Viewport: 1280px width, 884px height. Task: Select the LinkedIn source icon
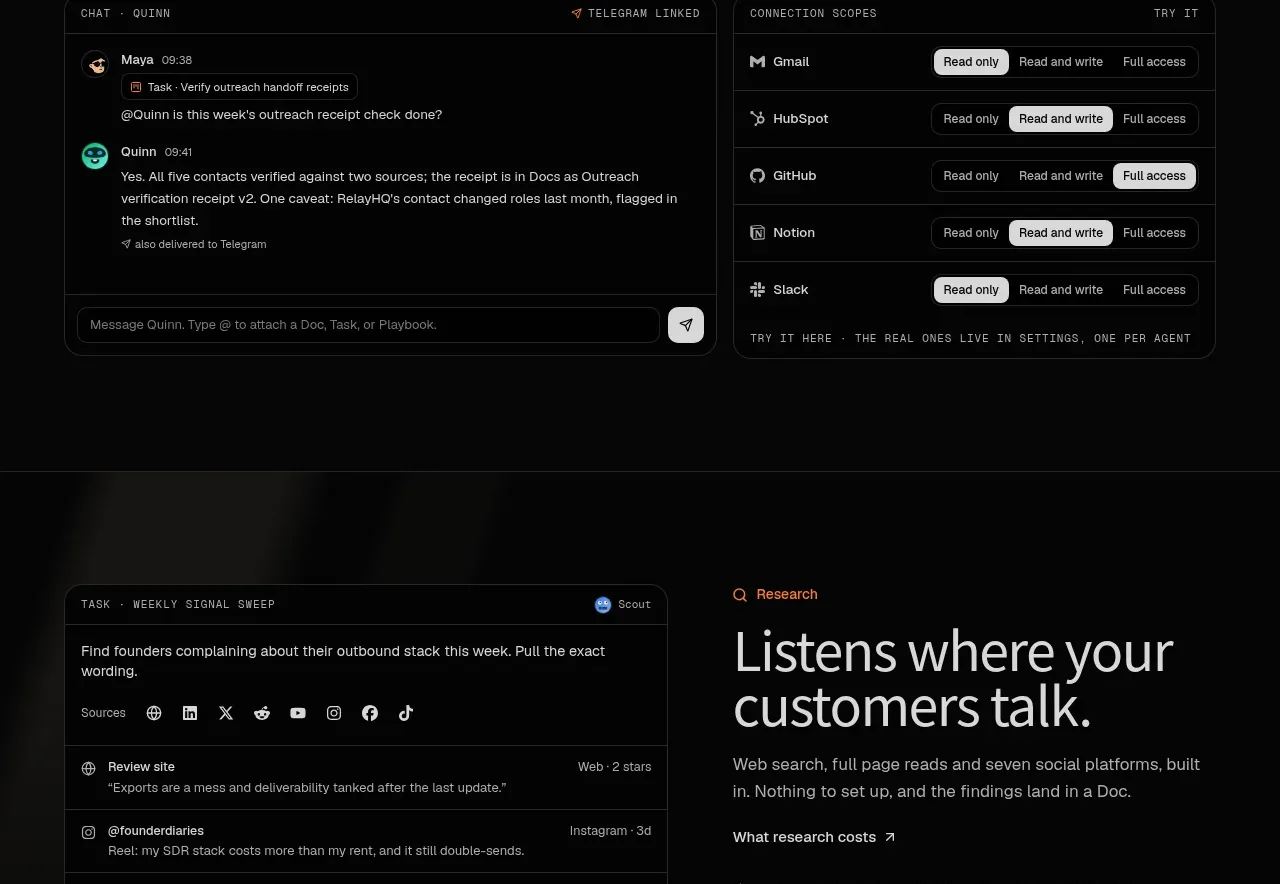coord(190,713)
